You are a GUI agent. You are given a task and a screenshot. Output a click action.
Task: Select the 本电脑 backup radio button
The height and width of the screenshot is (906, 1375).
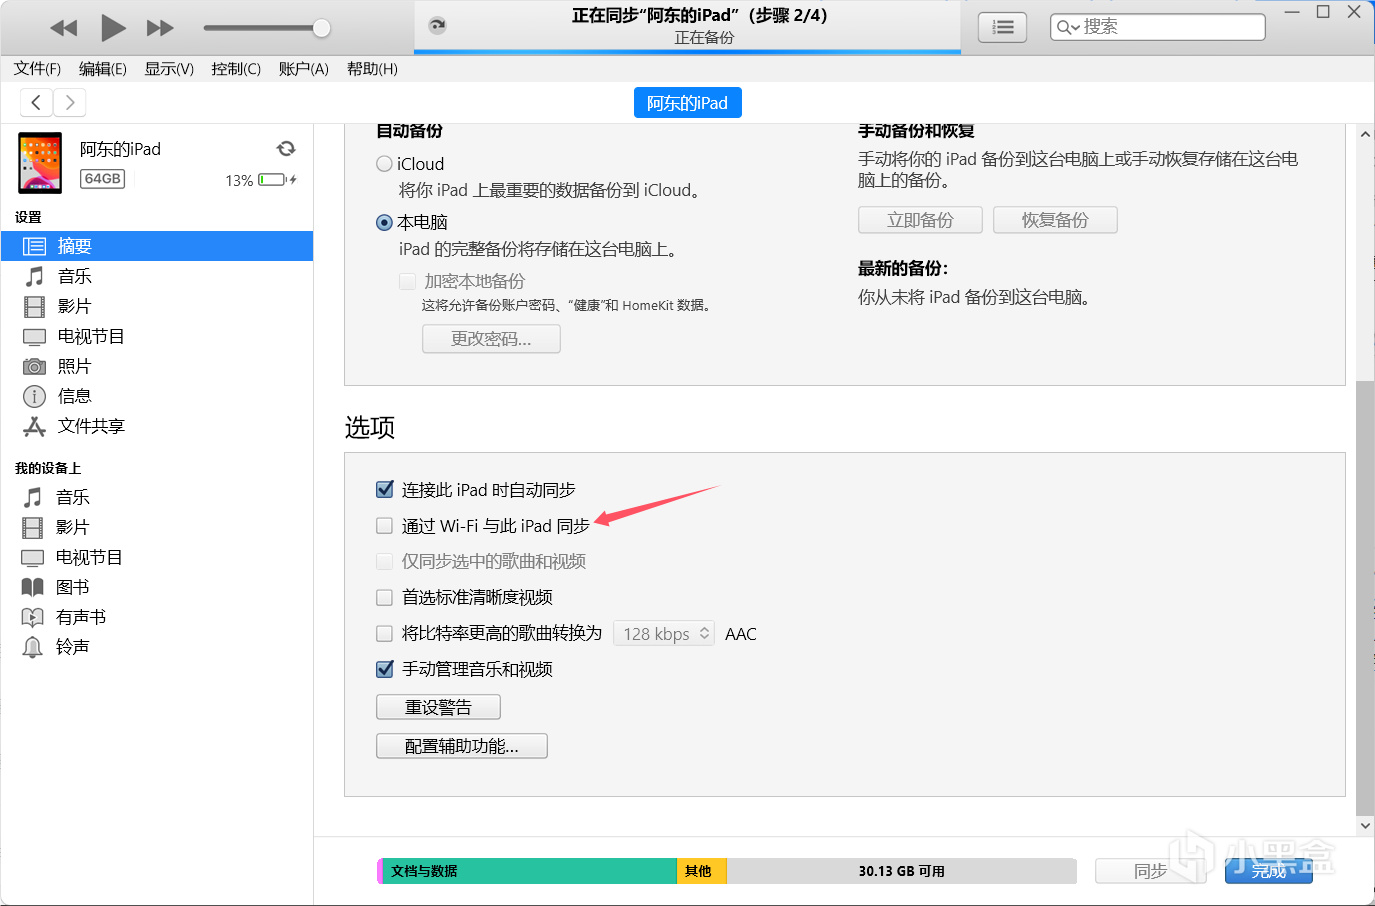click(384, 222)
